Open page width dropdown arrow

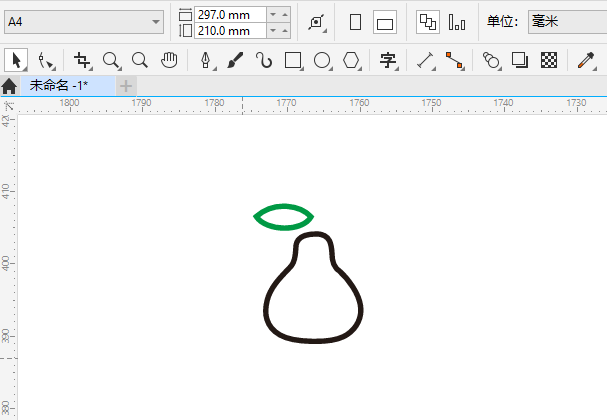tap(273, 14)
